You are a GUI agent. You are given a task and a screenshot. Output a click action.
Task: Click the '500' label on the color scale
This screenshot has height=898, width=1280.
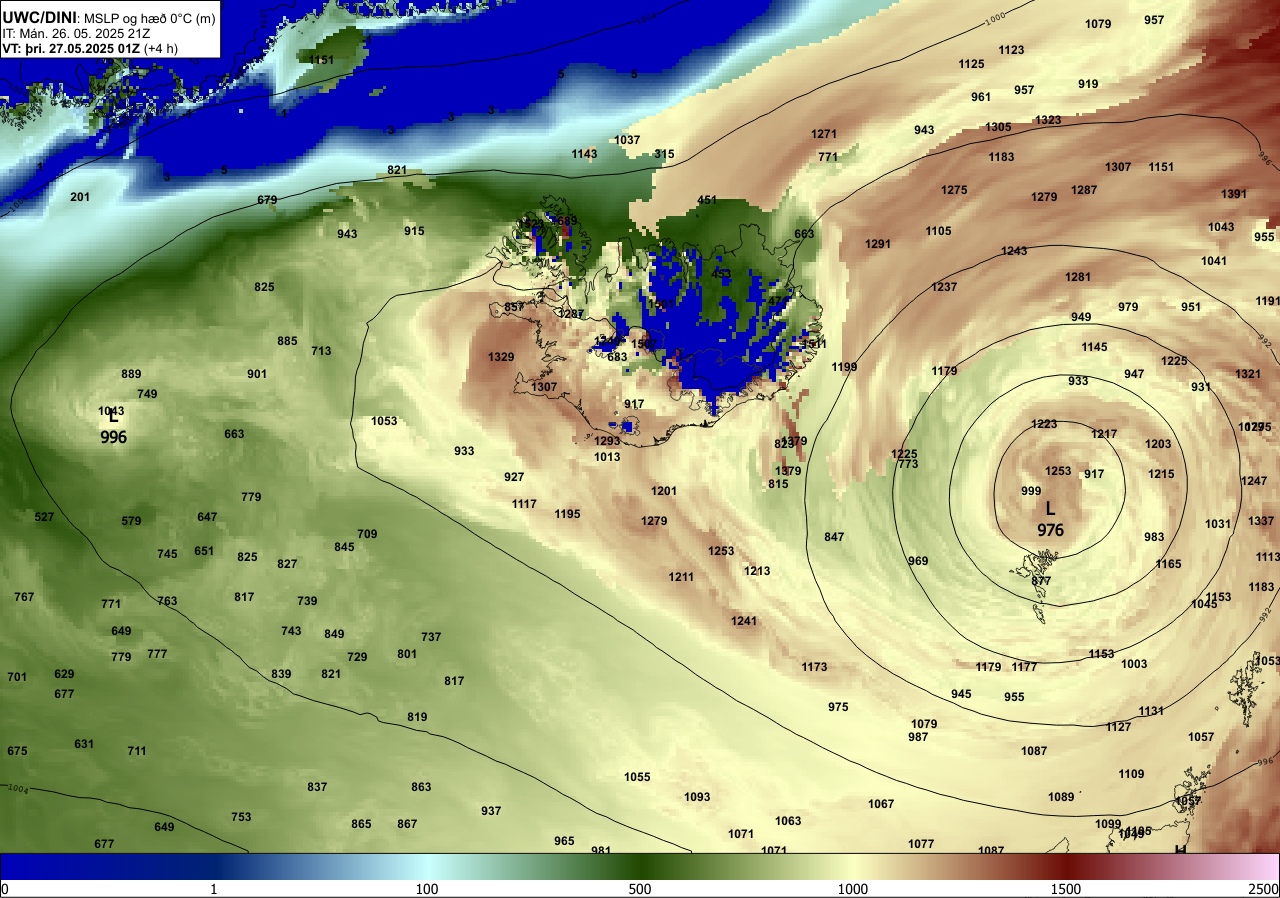click(640, 889)
